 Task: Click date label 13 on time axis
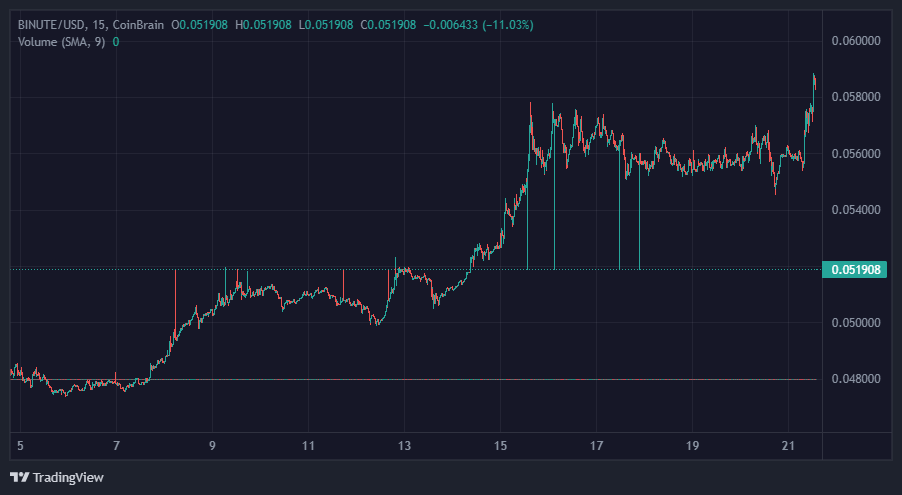(x=404, y=446)
